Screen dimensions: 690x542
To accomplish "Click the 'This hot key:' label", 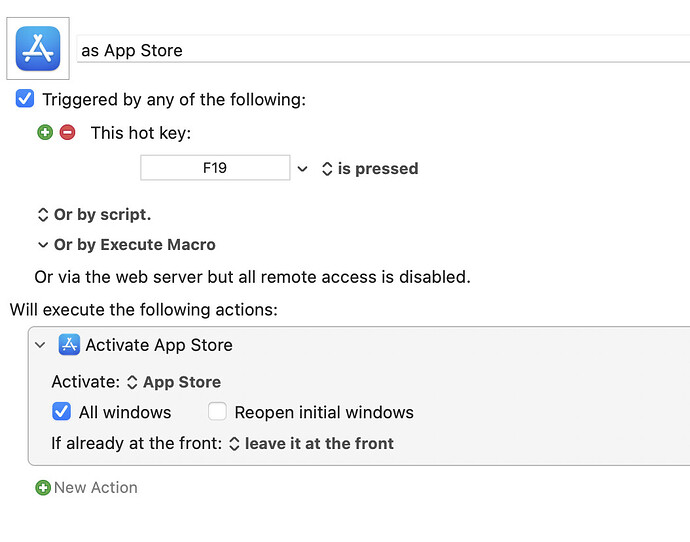I will [x=141, y=133].
